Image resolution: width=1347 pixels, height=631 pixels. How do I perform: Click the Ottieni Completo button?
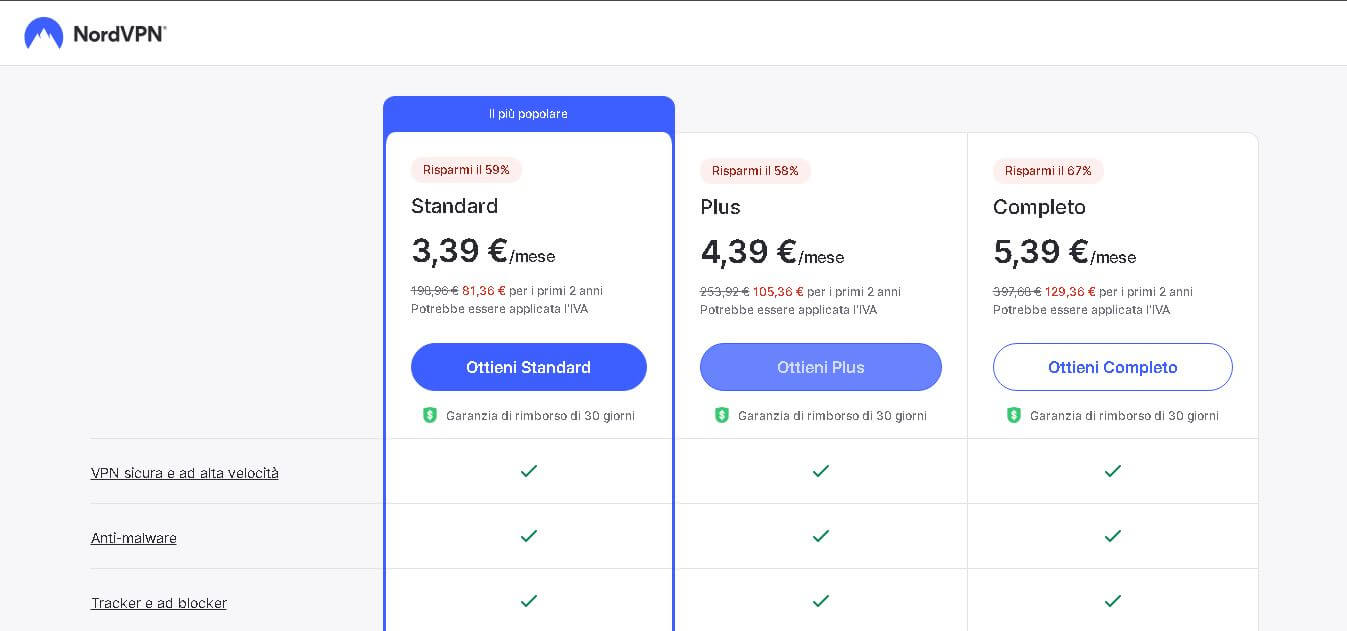(x=1112, y=367)
